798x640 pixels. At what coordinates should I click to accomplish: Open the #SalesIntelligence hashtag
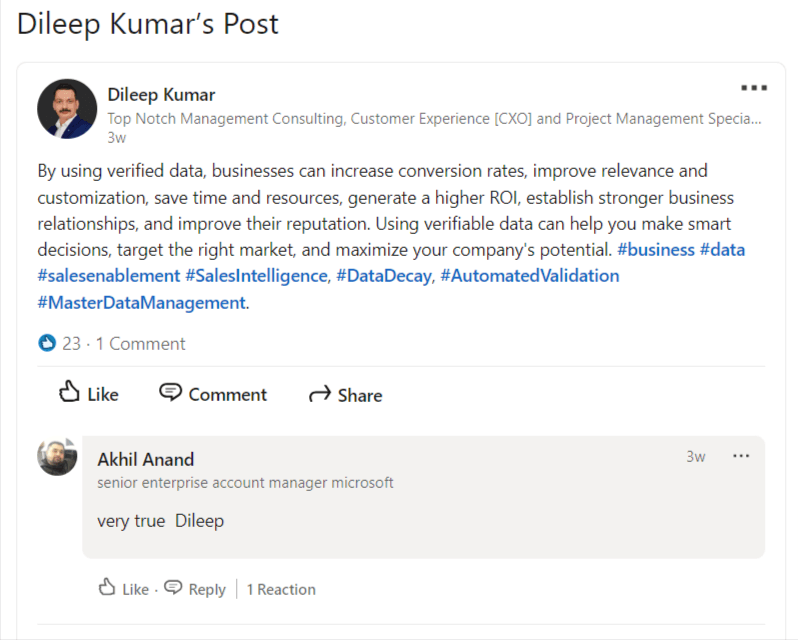point(256,275)
